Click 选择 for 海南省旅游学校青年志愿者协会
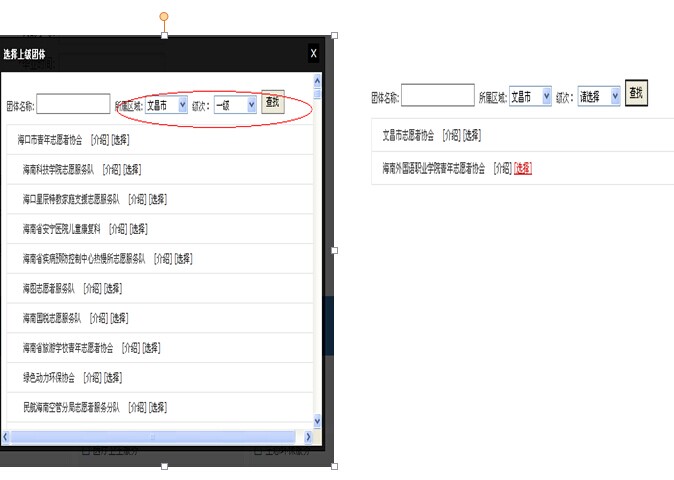This screenshot has height=480, width=674. coord(151,348)
